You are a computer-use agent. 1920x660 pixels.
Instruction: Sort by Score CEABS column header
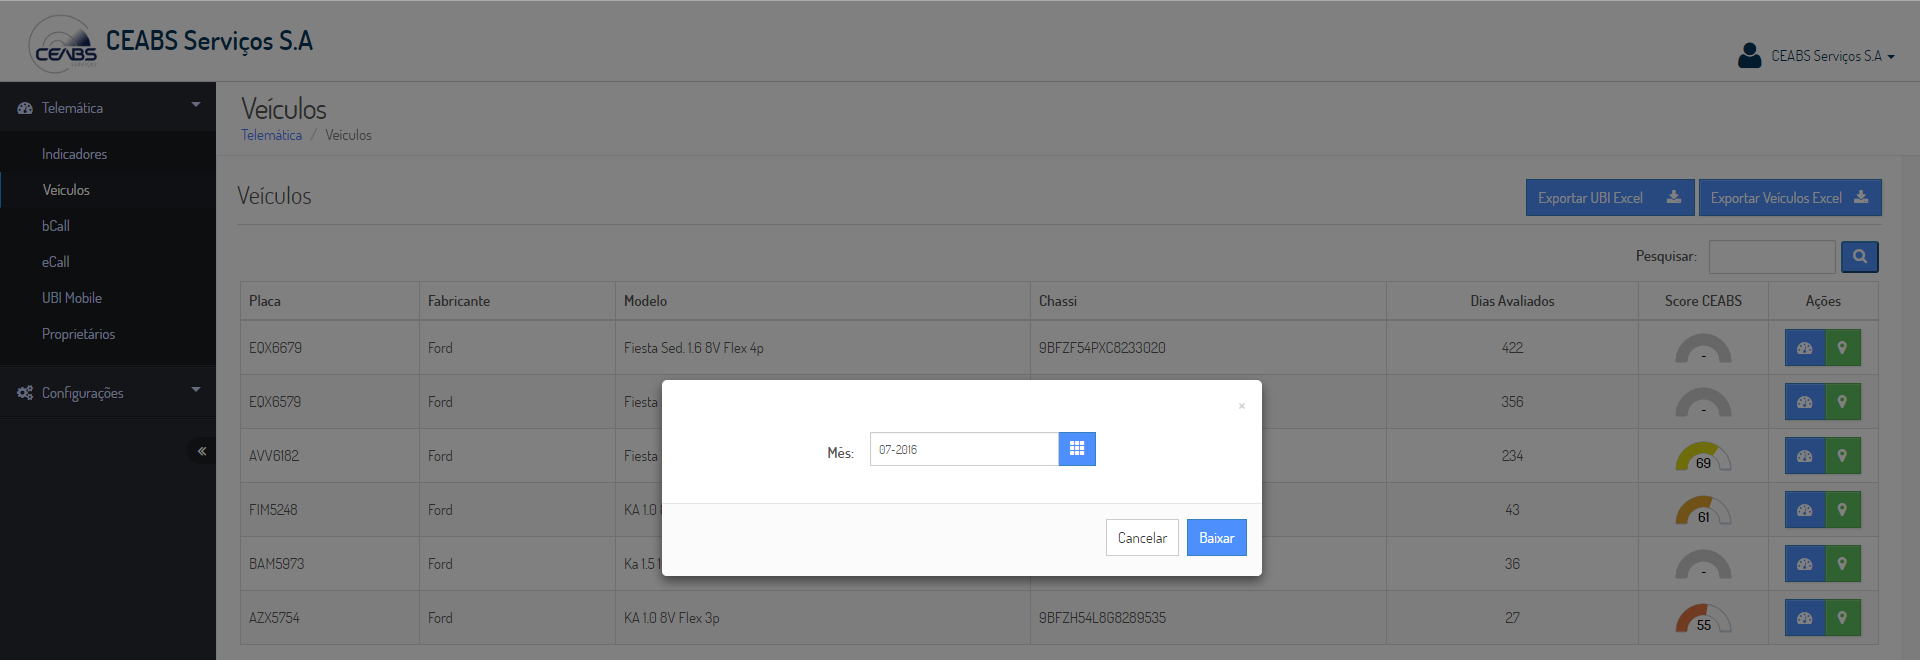(x=1703, y=301)
